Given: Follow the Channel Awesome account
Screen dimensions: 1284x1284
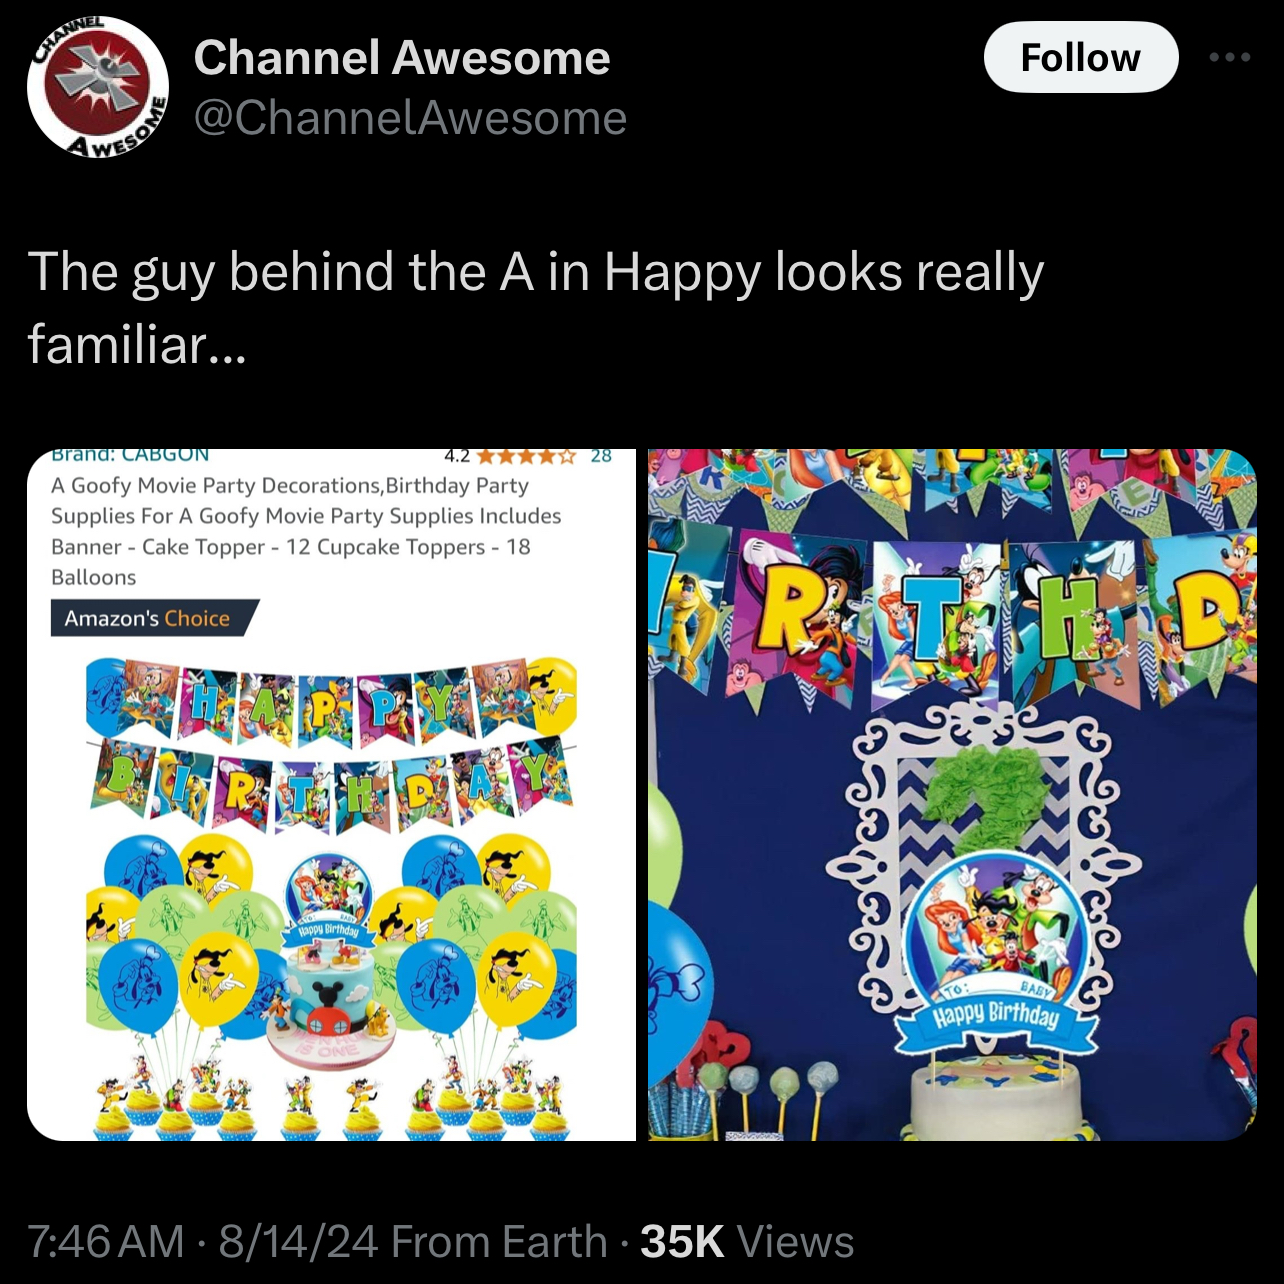Looking at the screenshot, I should pyautogui.click(x=1081, y=57).
